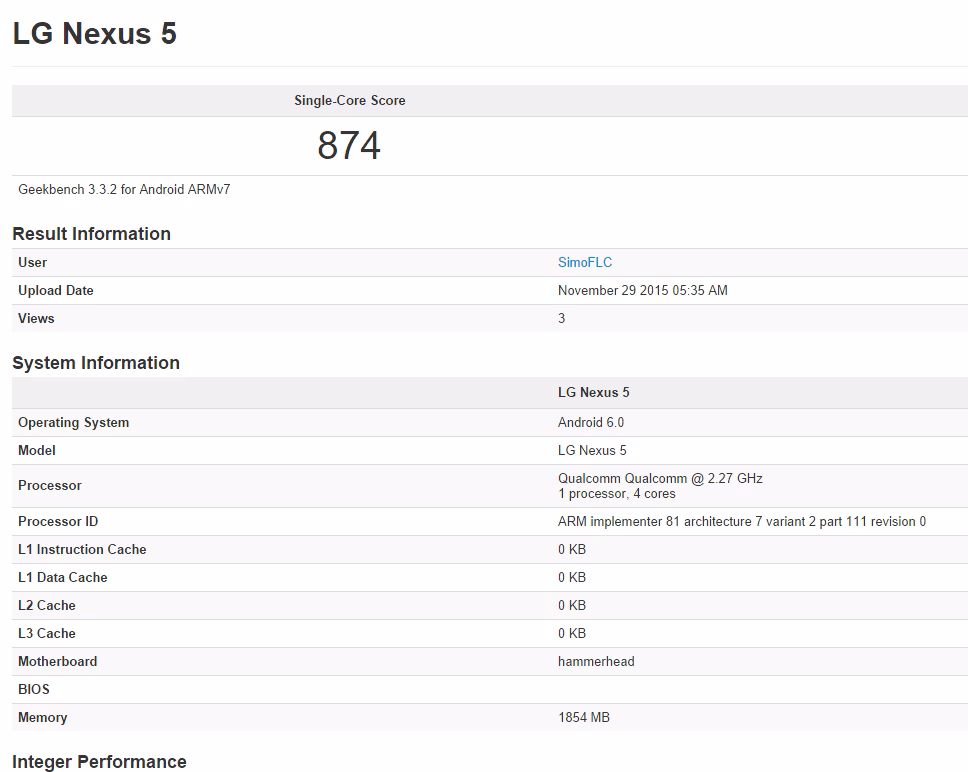
Task: Select the Model row label
Action: coord(36,450)
